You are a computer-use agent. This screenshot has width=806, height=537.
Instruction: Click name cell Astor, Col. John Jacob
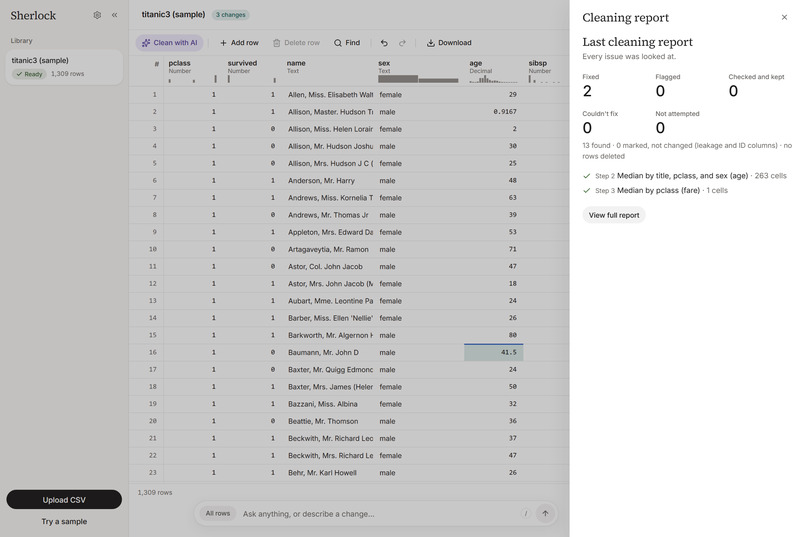(x=328, y=266)
